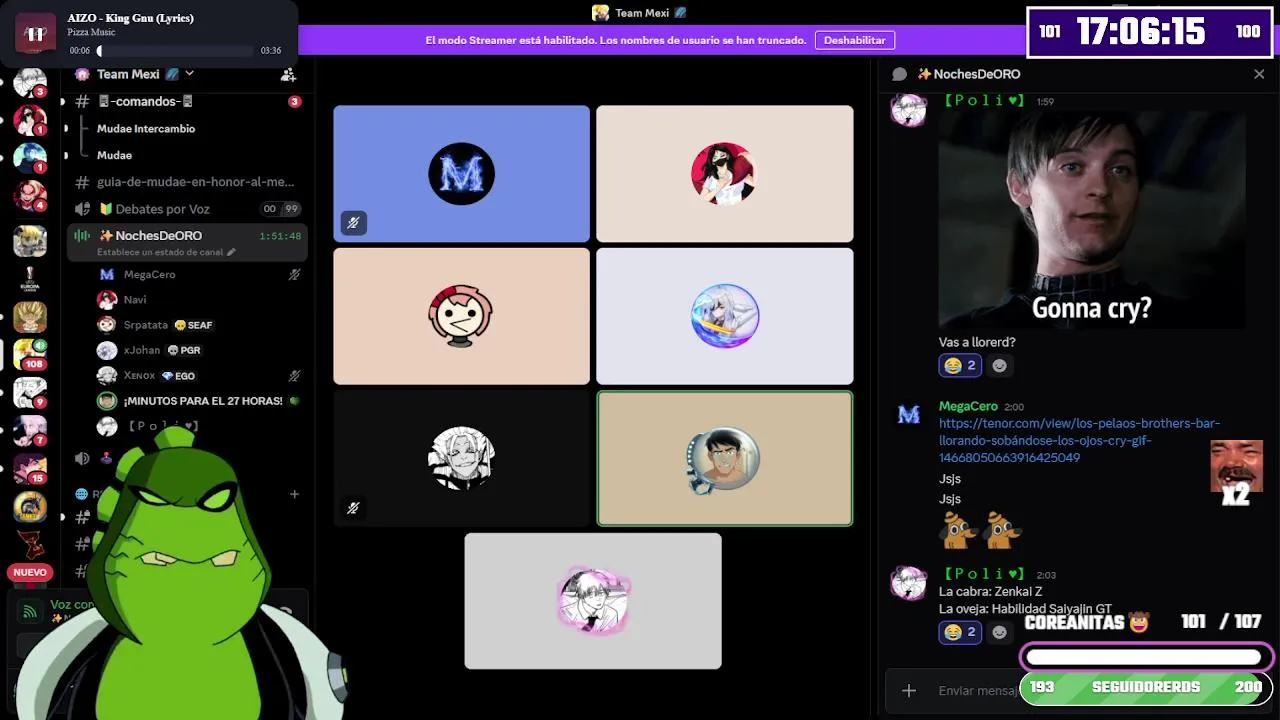Toggle the laughing reaction under Habilidad Saiyajin GT

(x=960, y=632)
